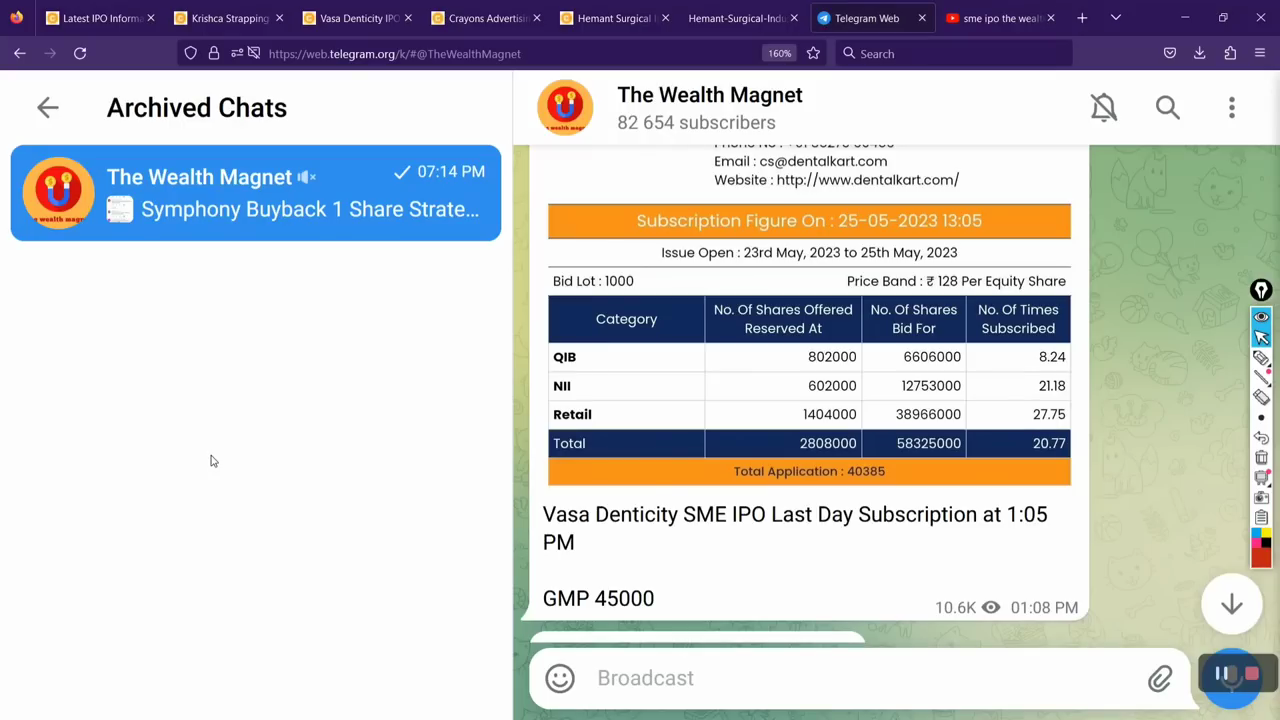Select the pen nib annotation icon
The image size is (1280, 720).
point(1261,291)
